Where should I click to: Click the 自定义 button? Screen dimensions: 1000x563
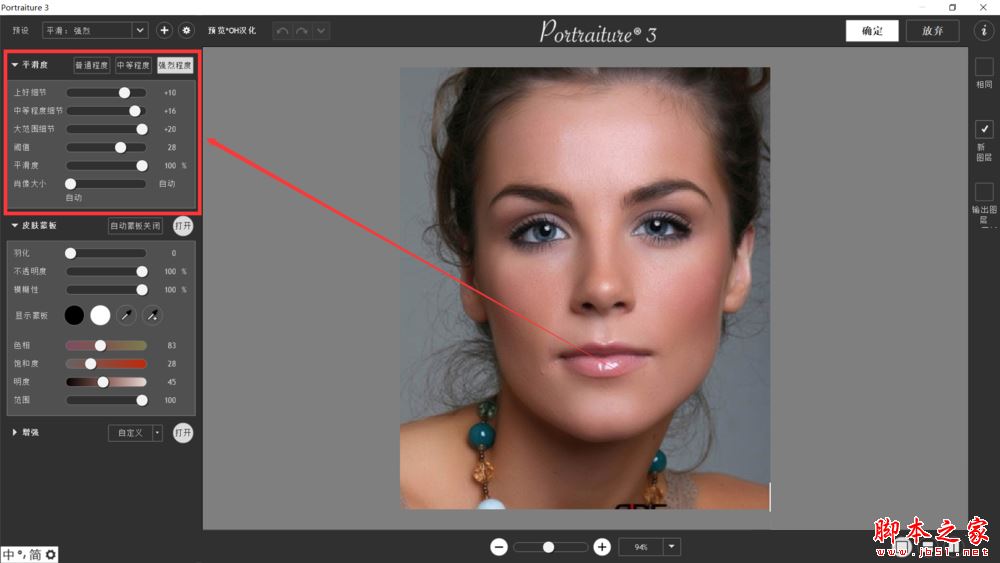(130, 433)
